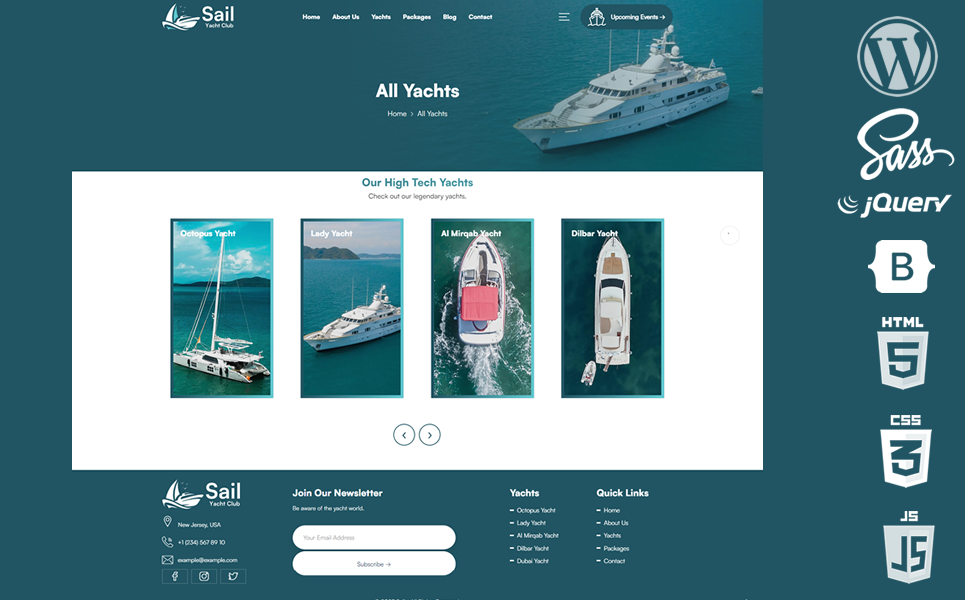This screenshot has height=600, width=965.
Task: Select the Al Mirqab Yacht card
Action: click(x=482, y=308)
